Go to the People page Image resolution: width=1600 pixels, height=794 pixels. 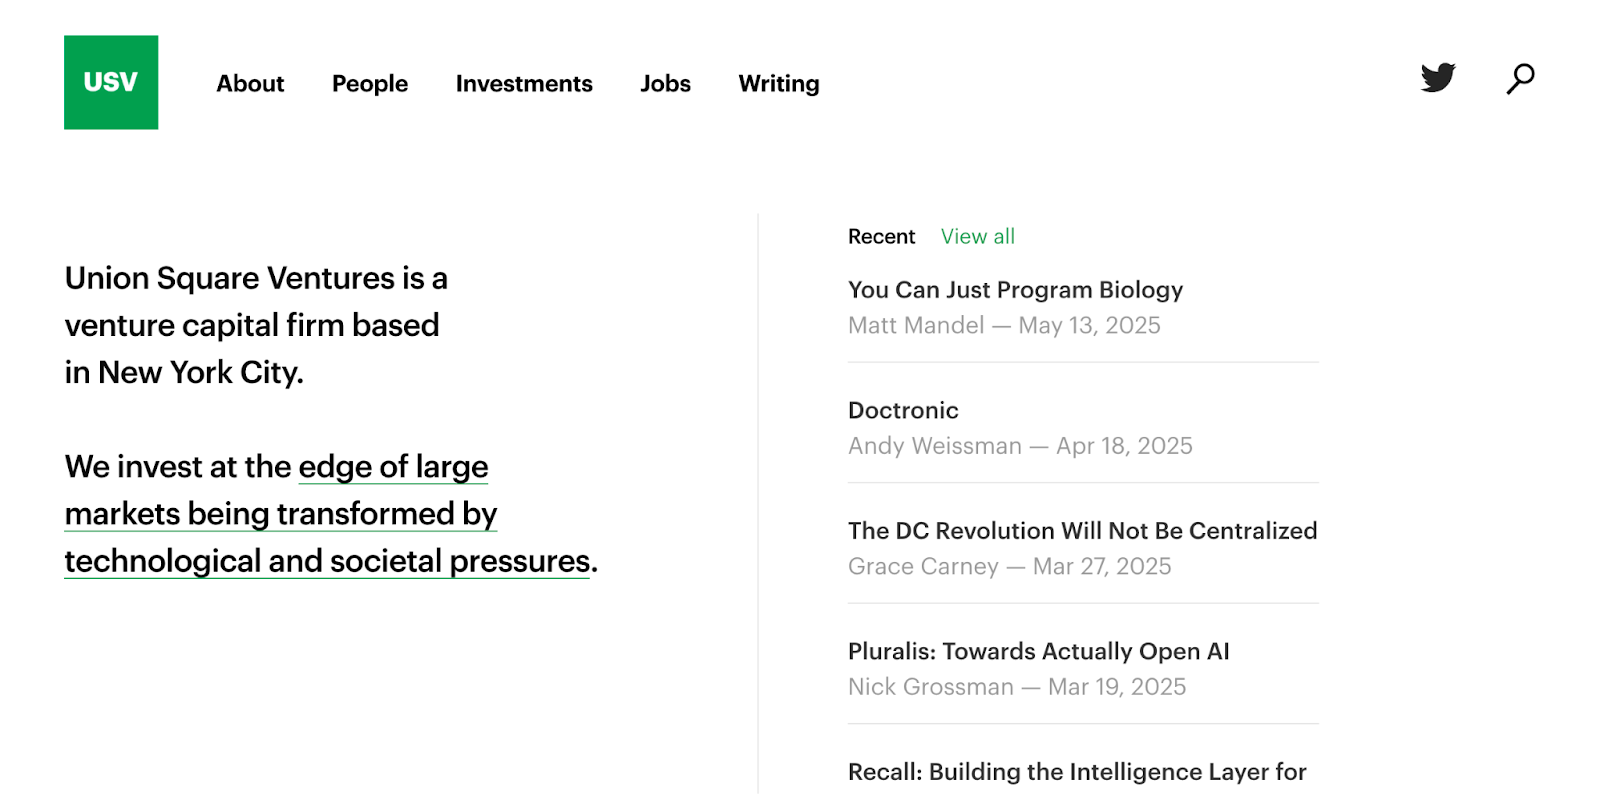tap(370, 84)
